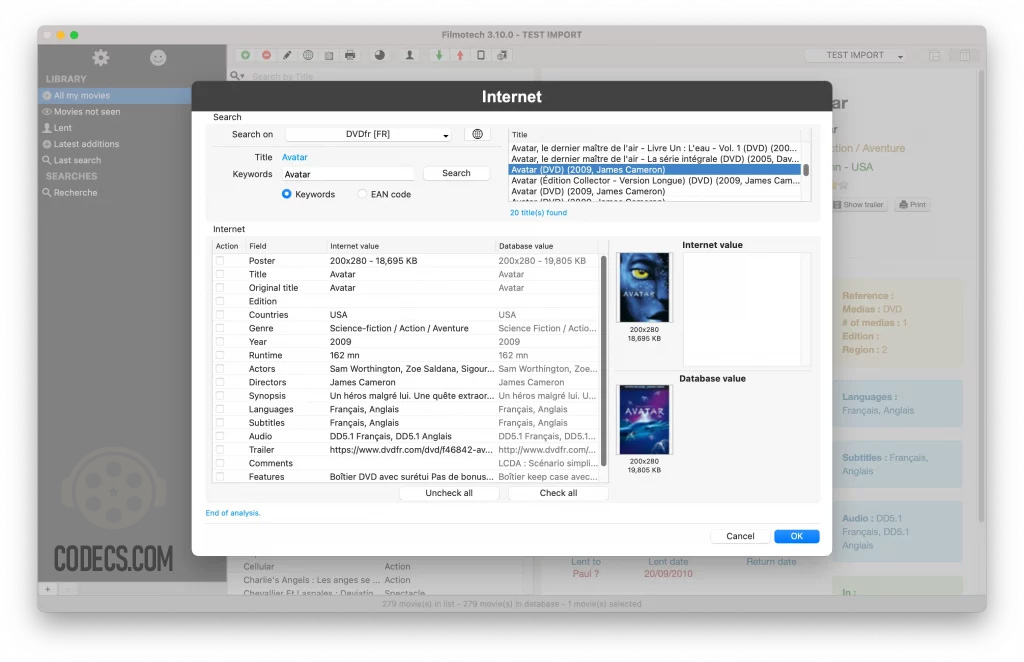Viewport: 1024px width, 662px height.
Task: Open the Search on DVDfr [FR] dropdown
Action: point(368,134)
